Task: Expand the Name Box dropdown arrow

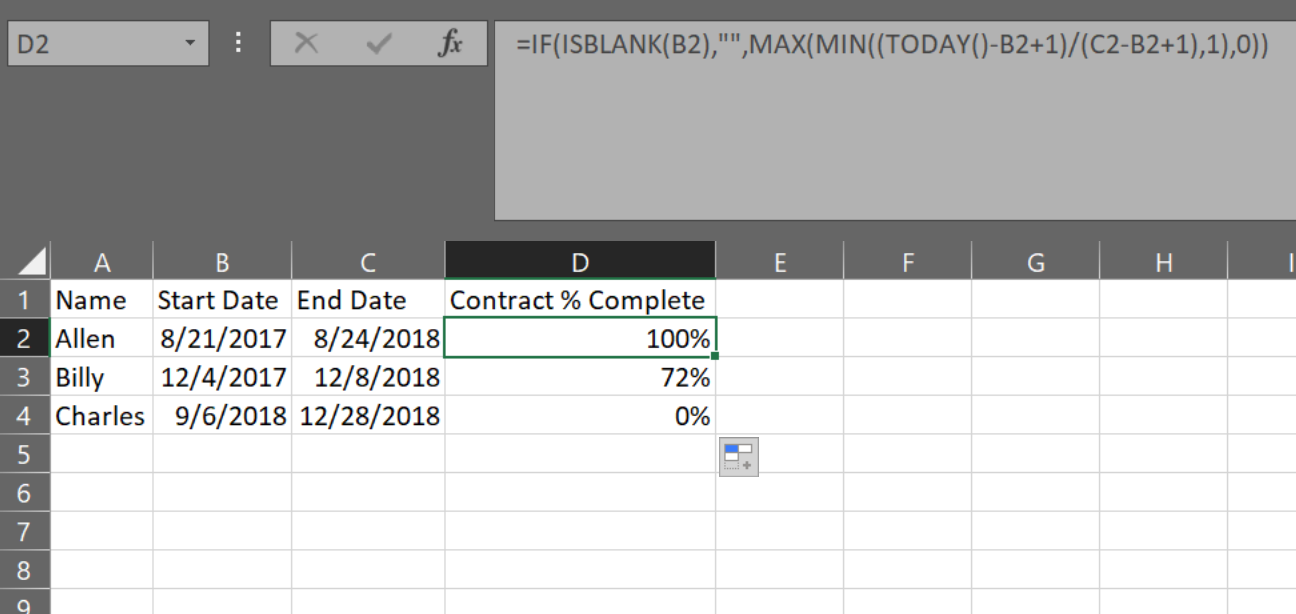Action: pyautogui.click(x=189, y=44)
